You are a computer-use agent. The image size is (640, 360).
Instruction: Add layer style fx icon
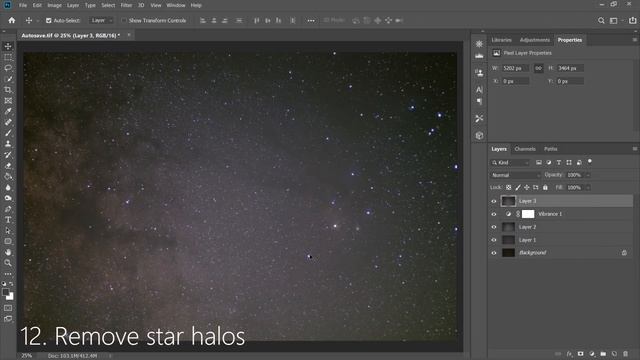[x=569, y=354]
